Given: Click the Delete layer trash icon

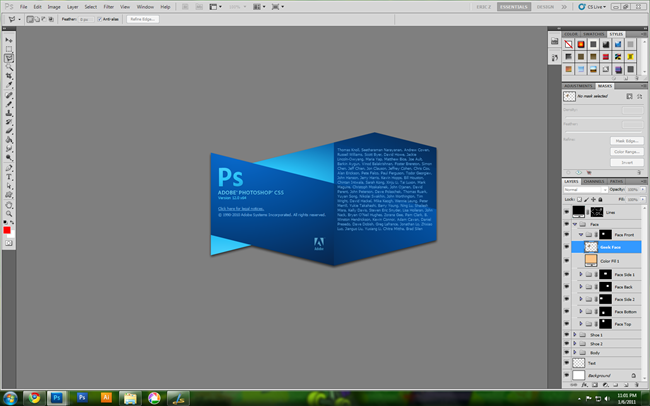Looking at the screenshot, I should click(x=637, y=385).
